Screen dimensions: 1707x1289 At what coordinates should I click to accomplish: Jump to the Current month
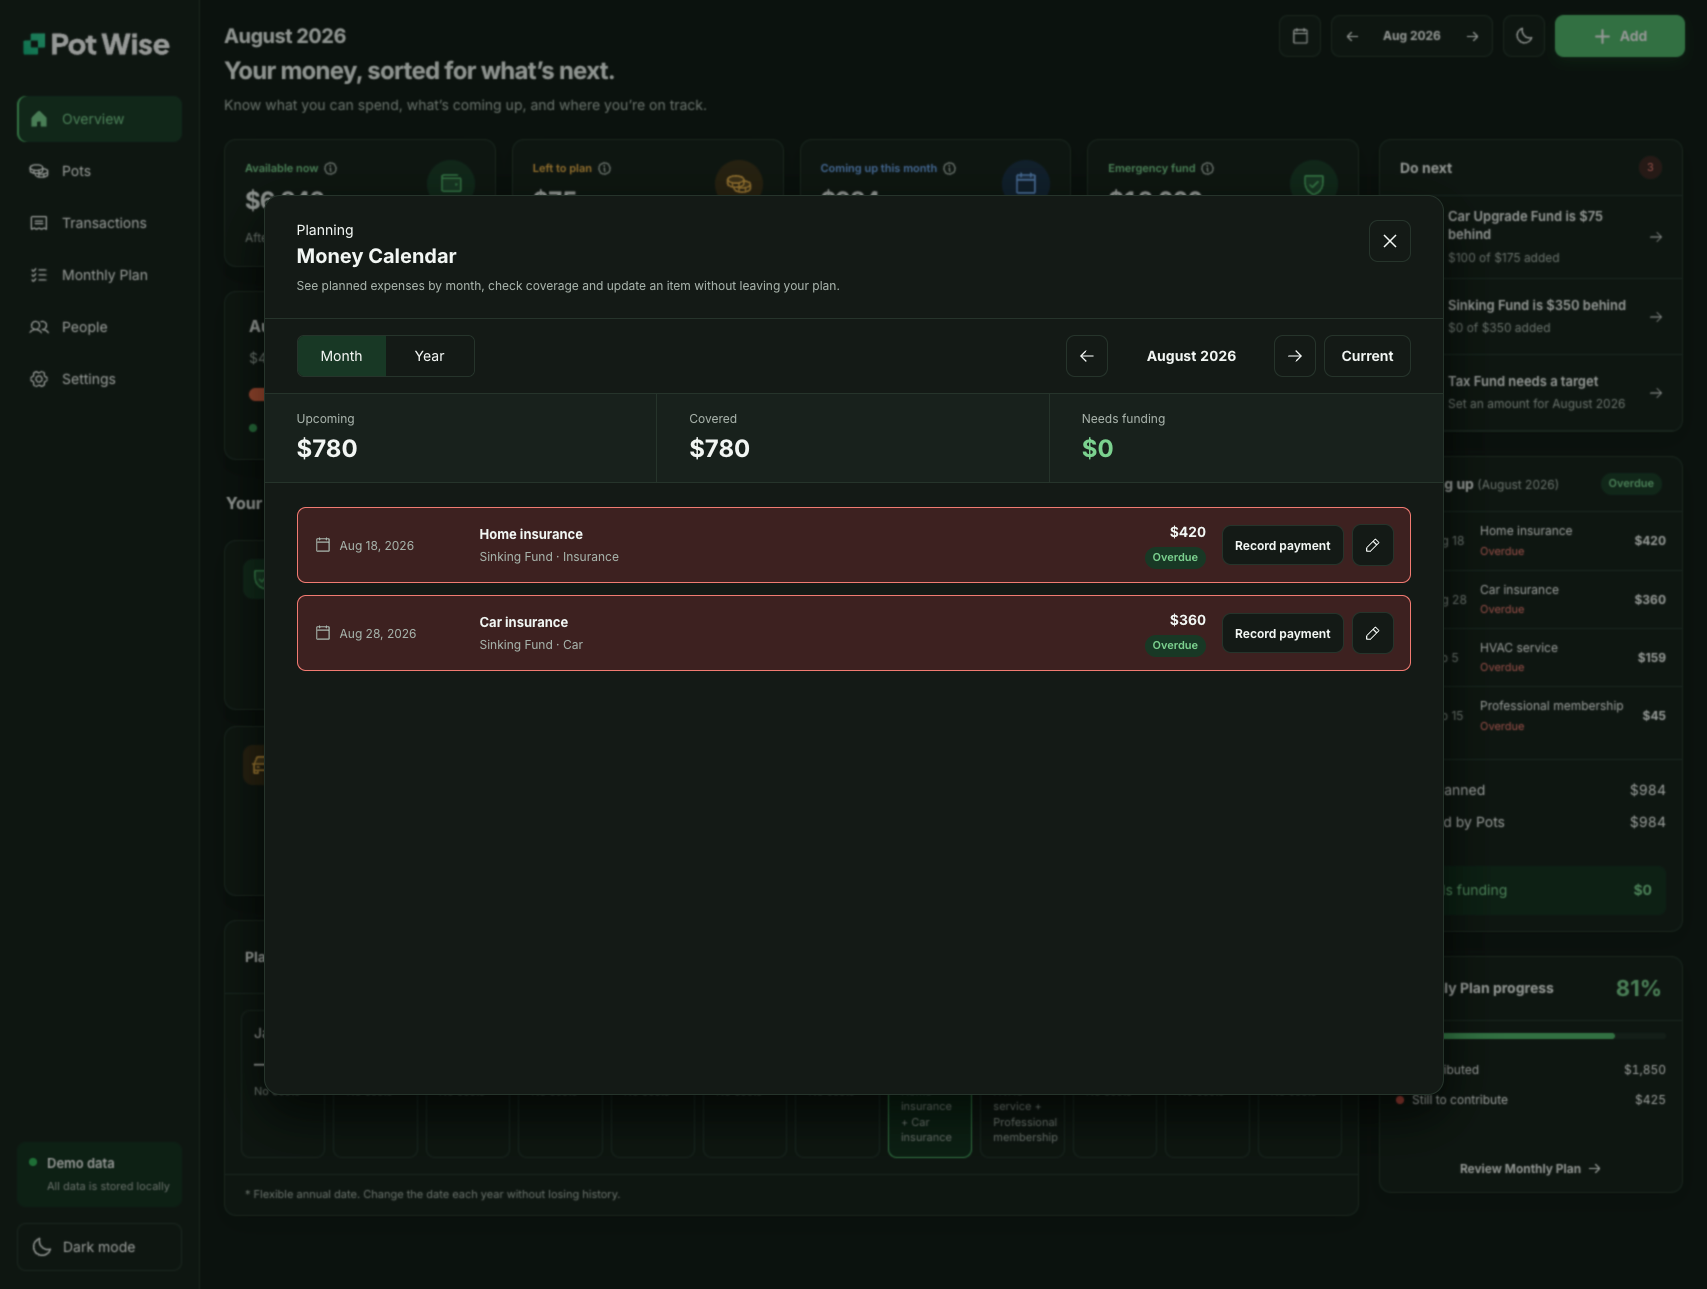(1366, 356)
